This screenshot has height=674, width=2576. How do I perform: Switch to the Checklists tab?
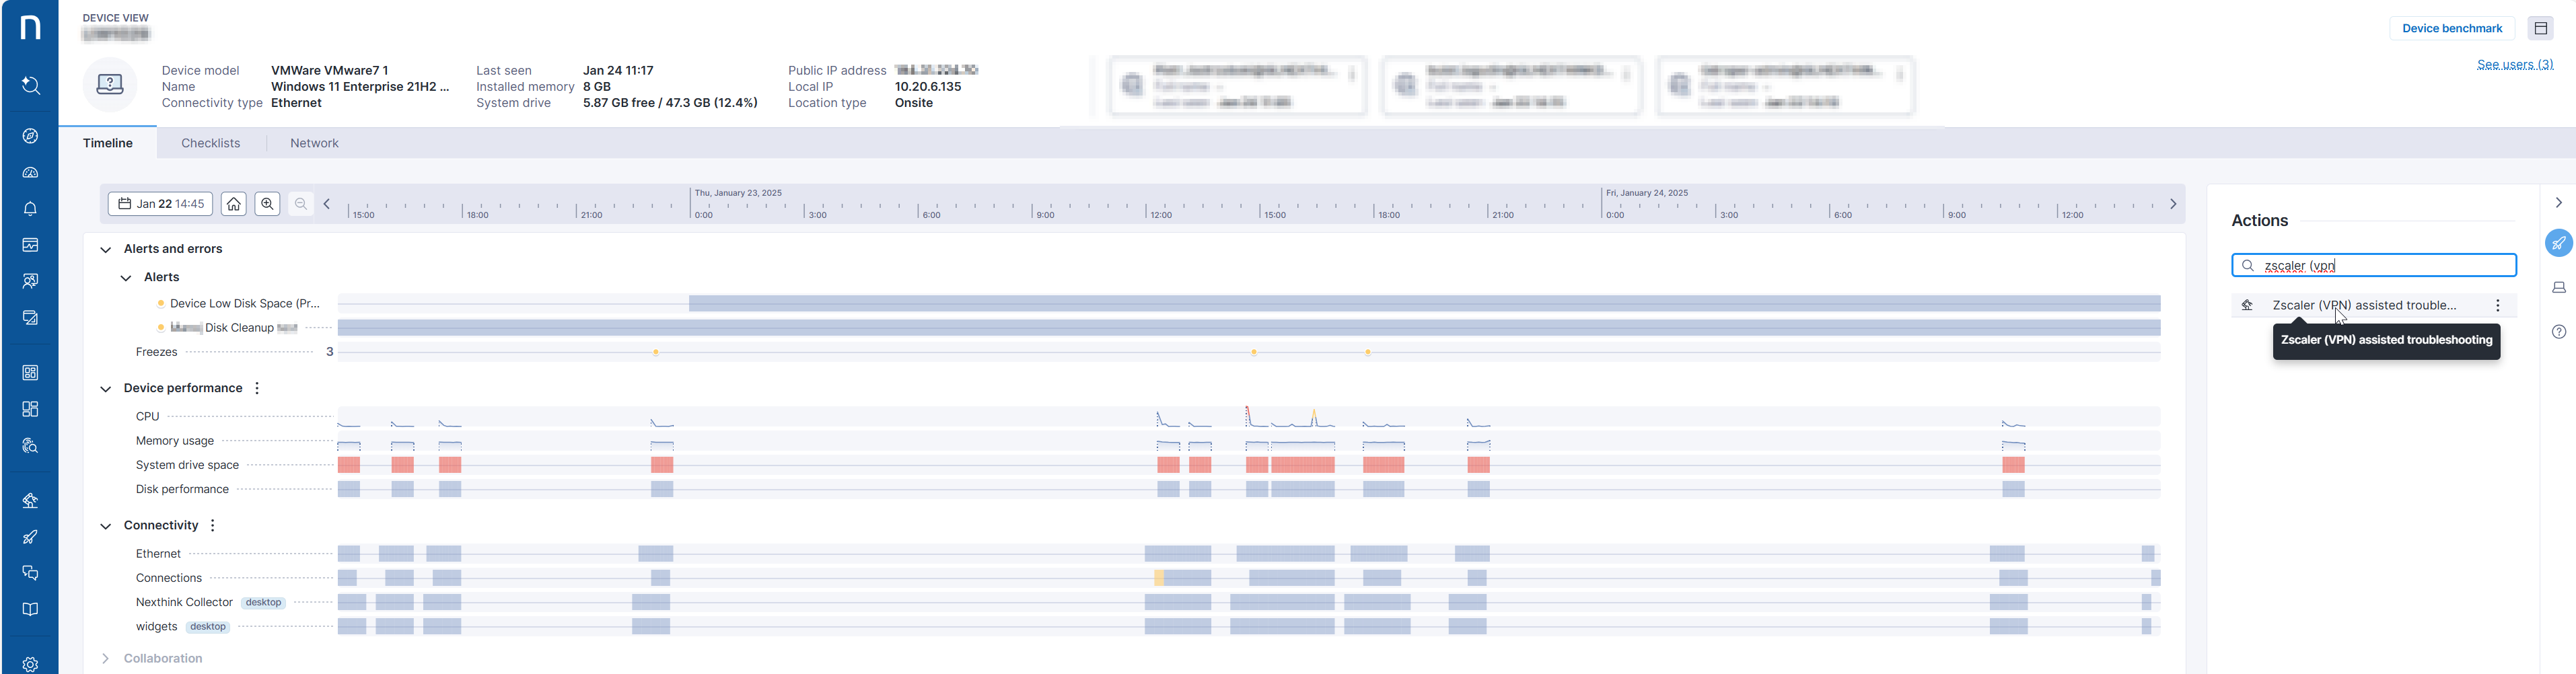click(210, 143)
